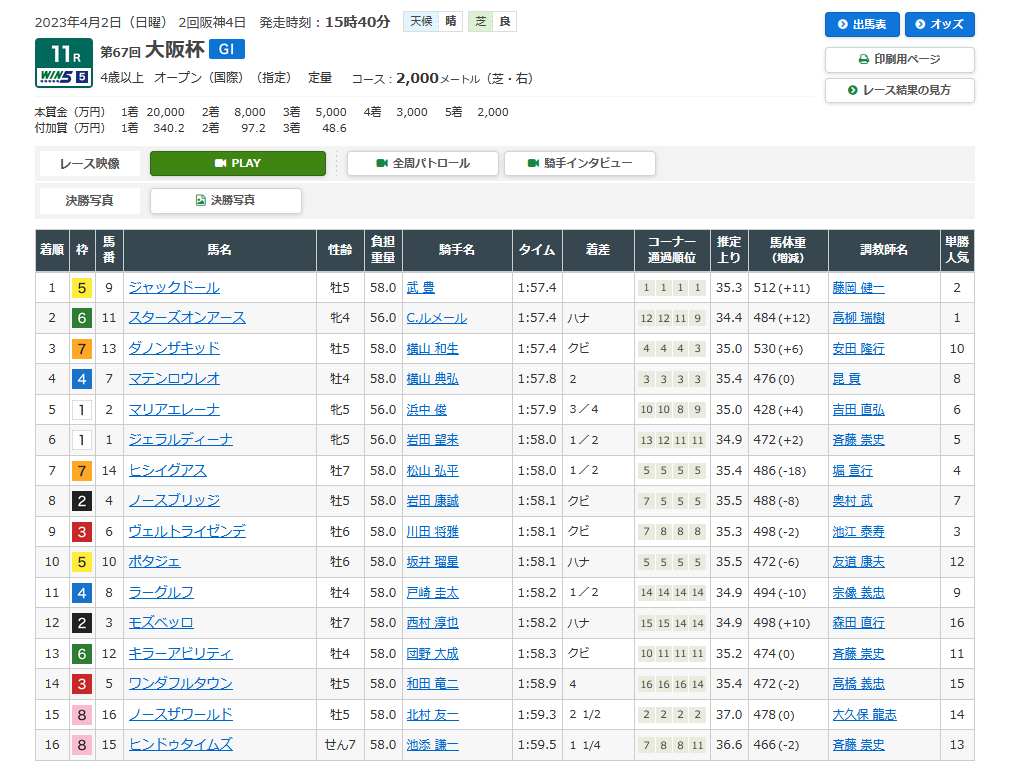Click trainer name 池江 泰寿
The width and height of the screenshot is (1010, 775).
(x=858, y=531)
